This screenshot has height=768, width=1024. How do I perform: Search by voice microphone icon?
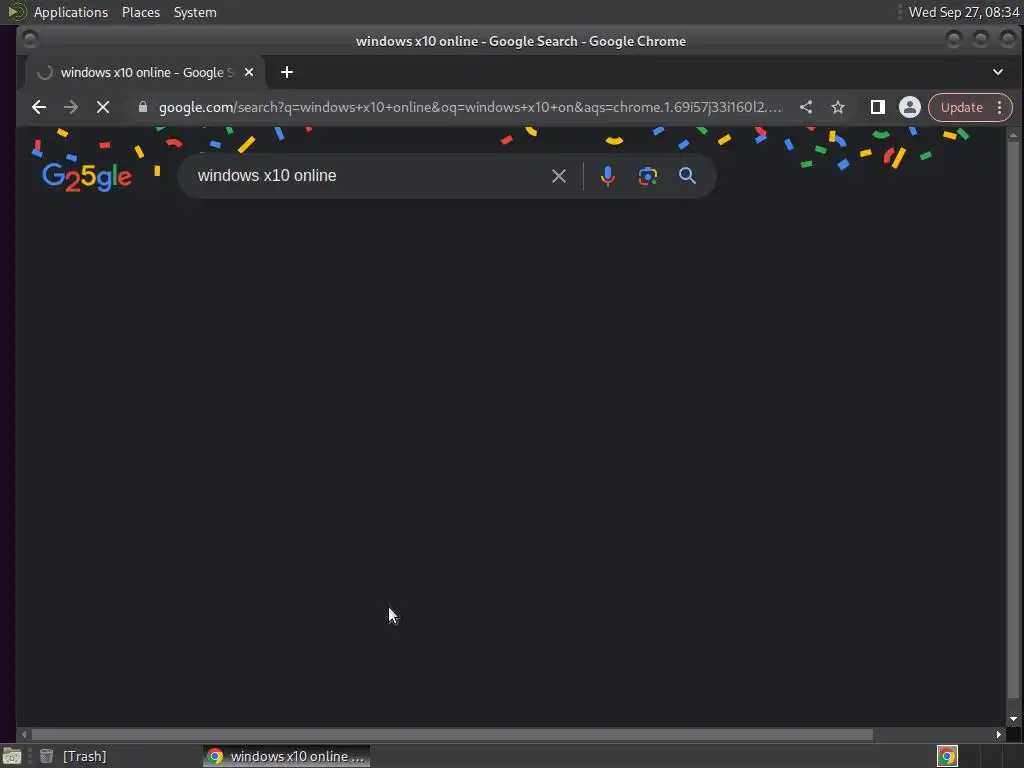coord(607,176)
